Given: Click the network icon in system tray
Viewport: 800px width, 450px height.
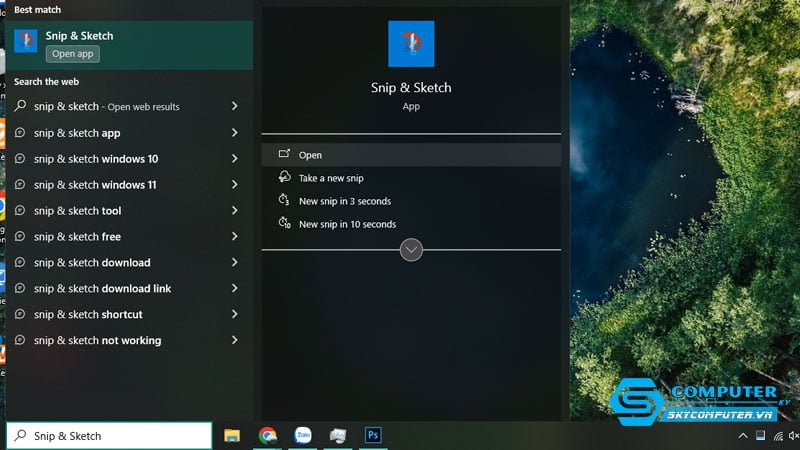Looking at the screenshot, I should point(778,436).
